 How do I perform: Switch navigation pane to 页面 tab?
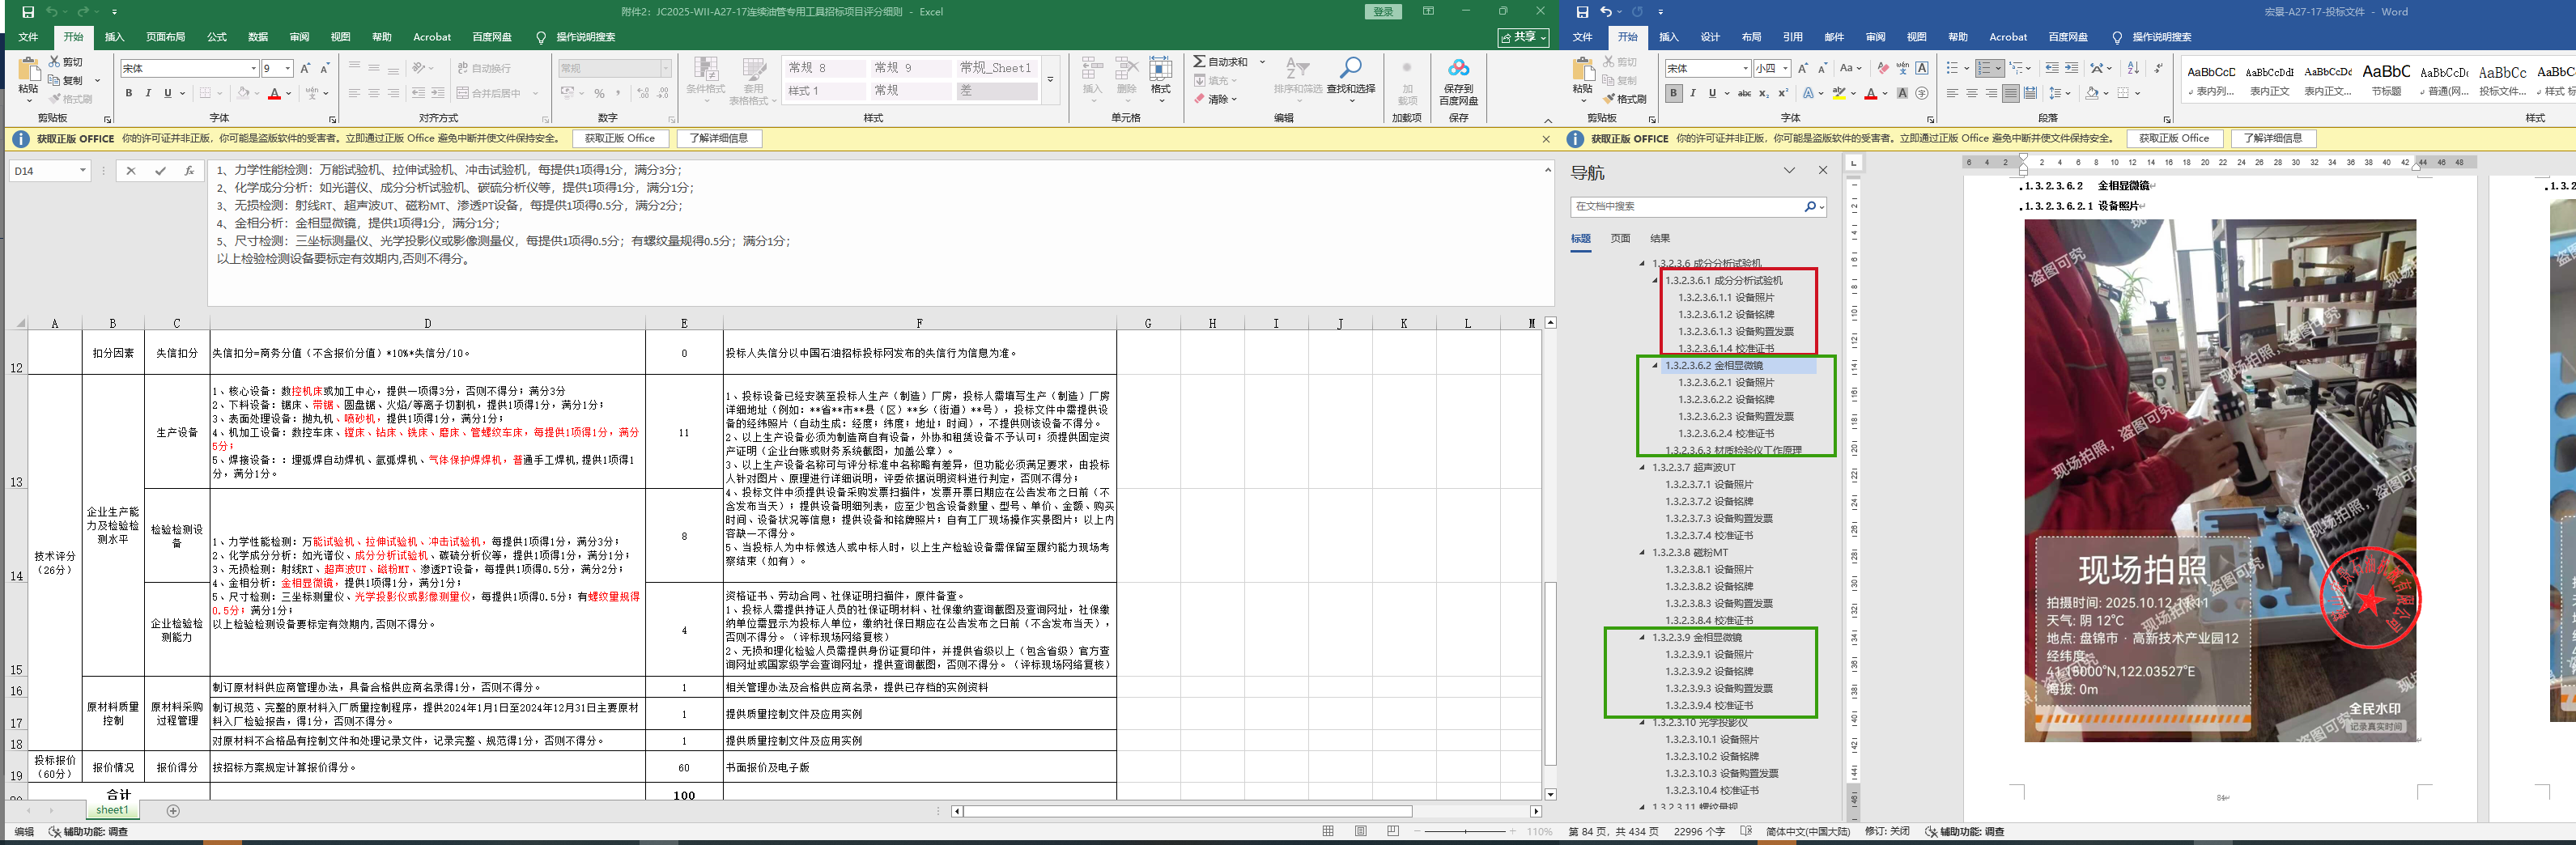[x=1620, y=238]
